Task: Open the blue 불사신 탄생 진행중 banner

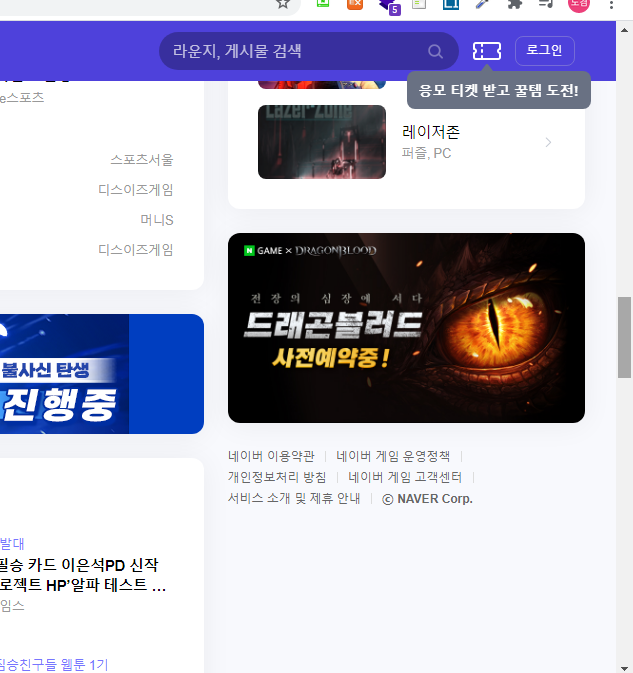Action: pyautogui.click(x=102, y=374)
